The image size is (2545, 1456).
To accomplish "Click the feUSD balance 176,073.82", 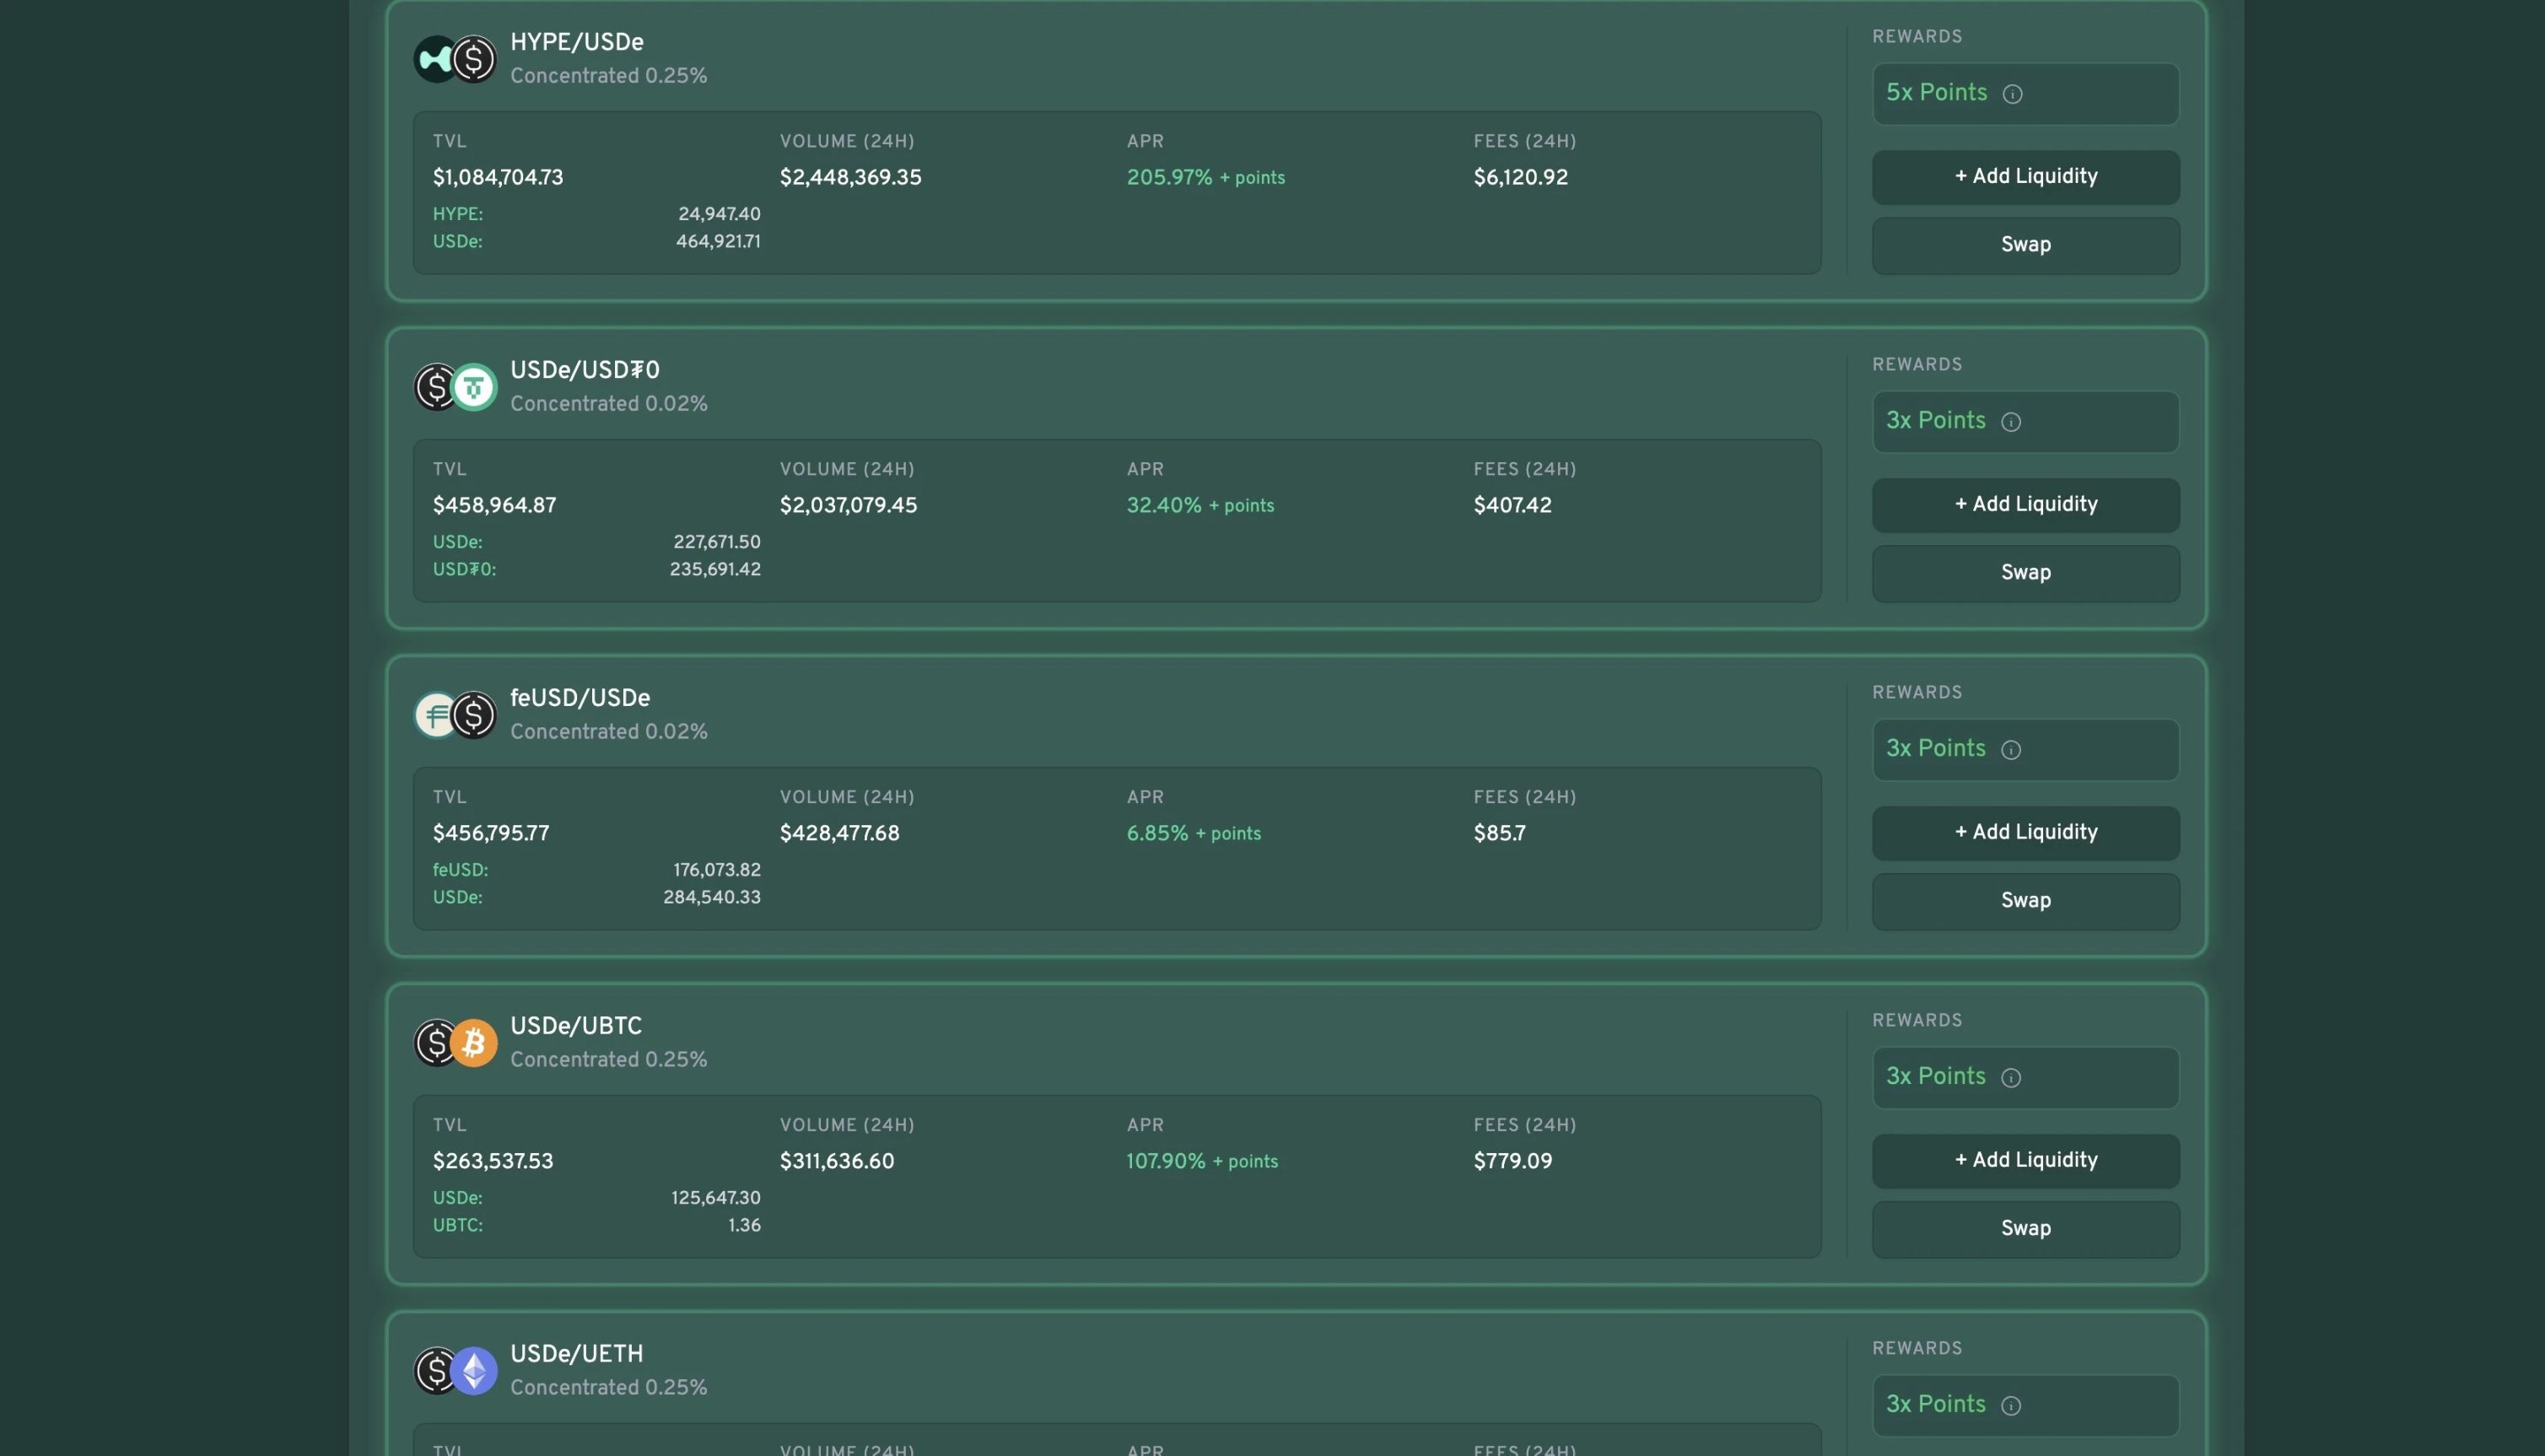I will [717, 870].
